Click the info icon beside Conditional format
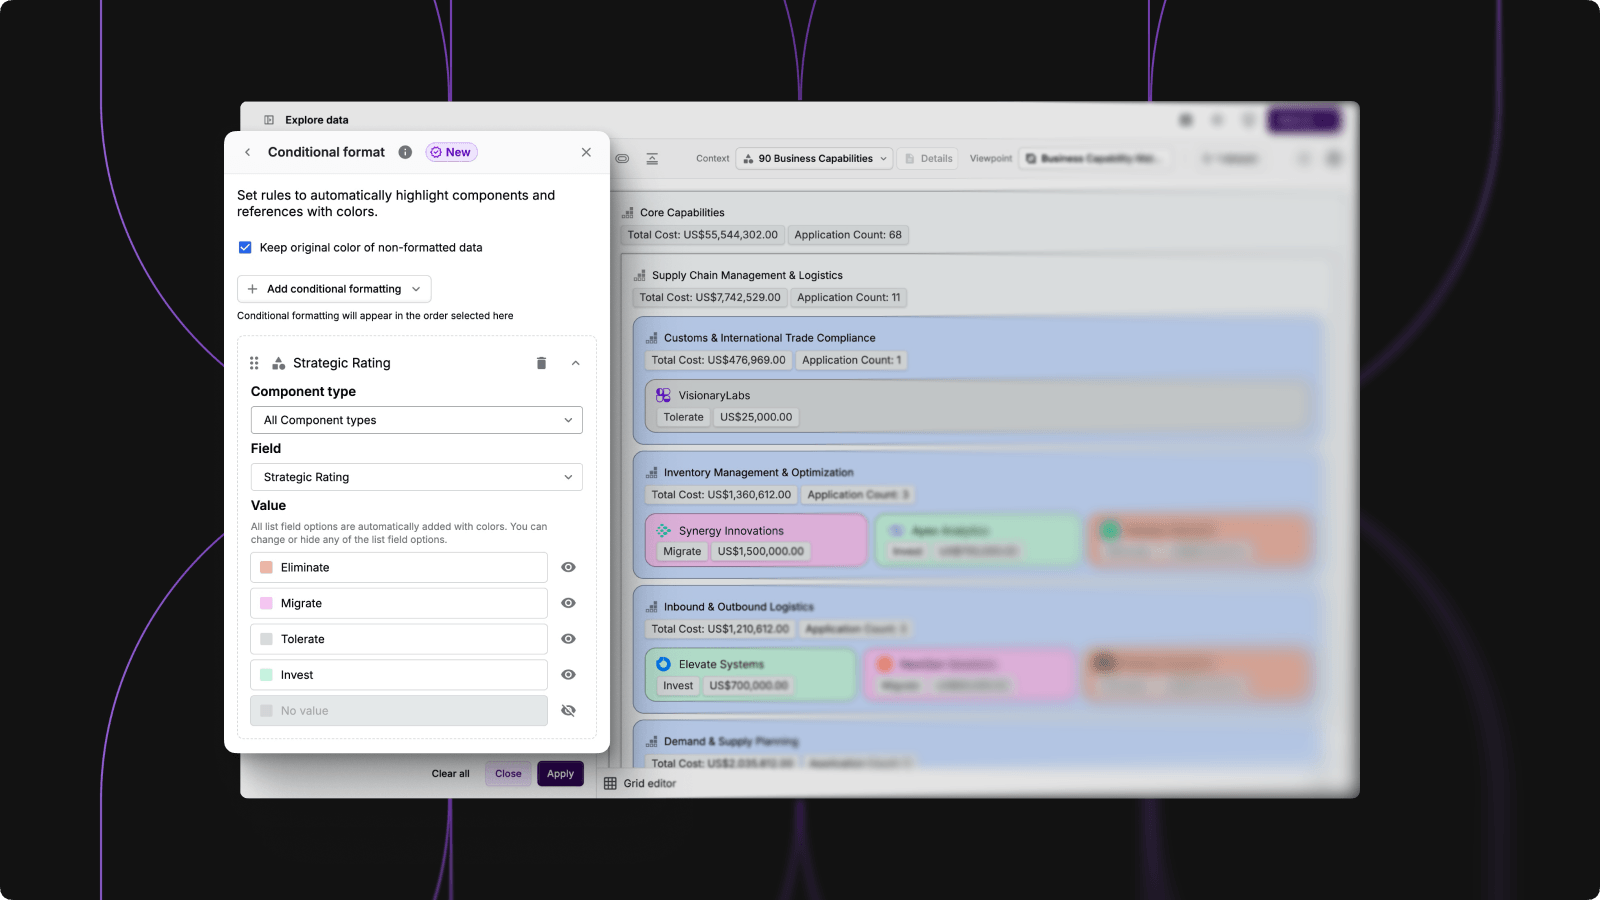The image size is (1600, 900). click(x=405, y=153)
